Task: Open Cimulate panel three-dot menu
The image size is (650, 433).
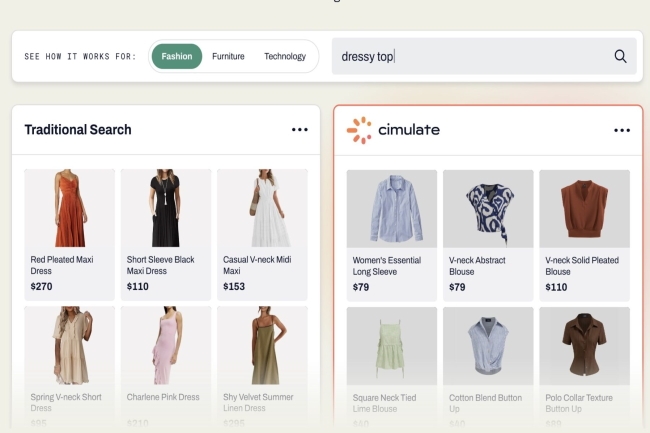Action: 622,130
